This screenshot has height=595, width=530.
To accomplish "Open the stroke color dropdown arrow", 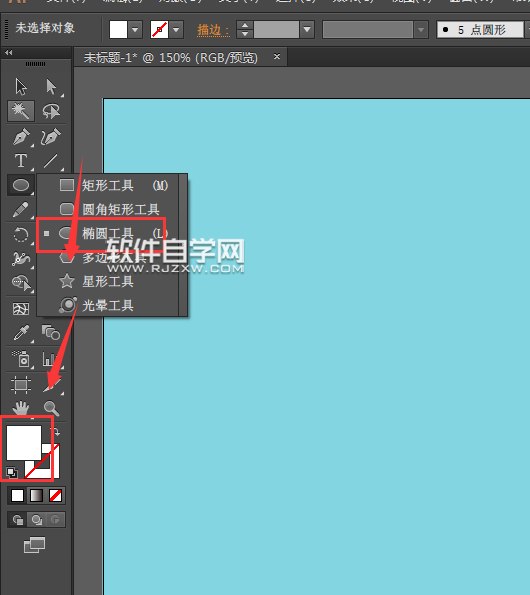I will (x=176, y=30).
